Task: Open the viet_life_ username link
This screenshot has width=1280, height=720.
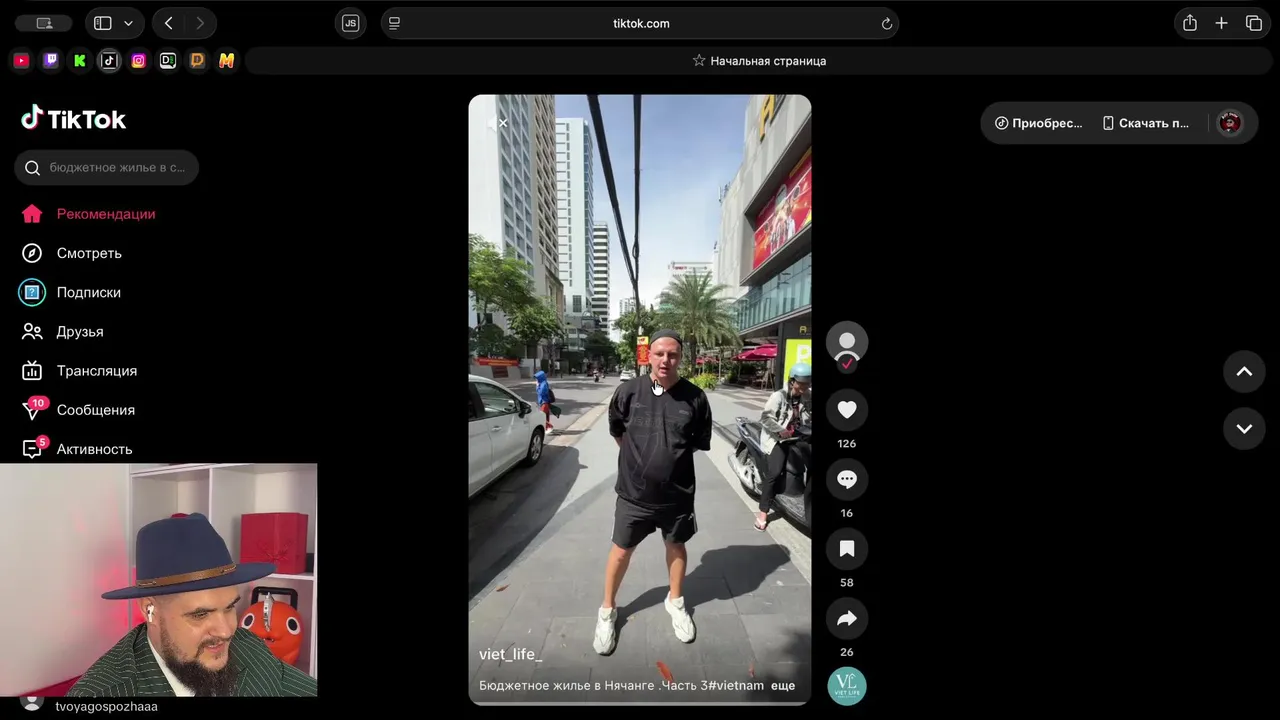Action: coord(510,654)
